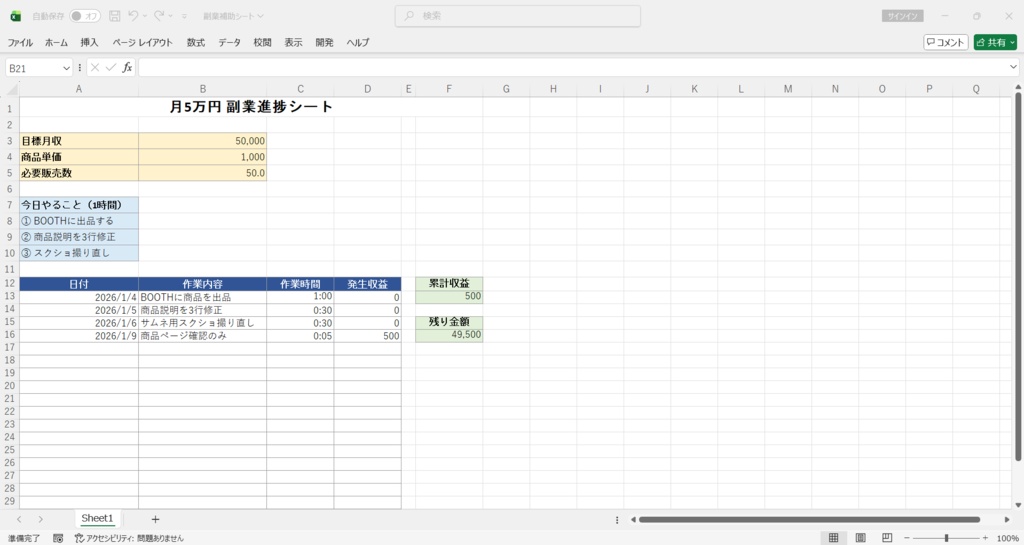1024x545 pixels.
Task: Click the previous sheet navigation arrow
Action: 19,519
